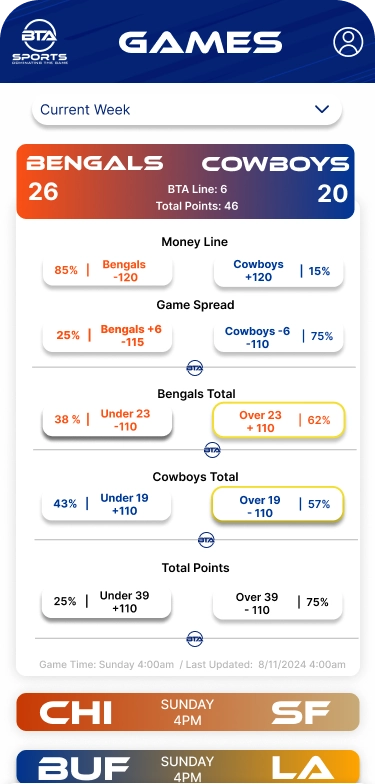The height and width of the screenshot is (784, 375).
Task: Click the BTA badge below Game Spread
Action: (x=194, y=368)
